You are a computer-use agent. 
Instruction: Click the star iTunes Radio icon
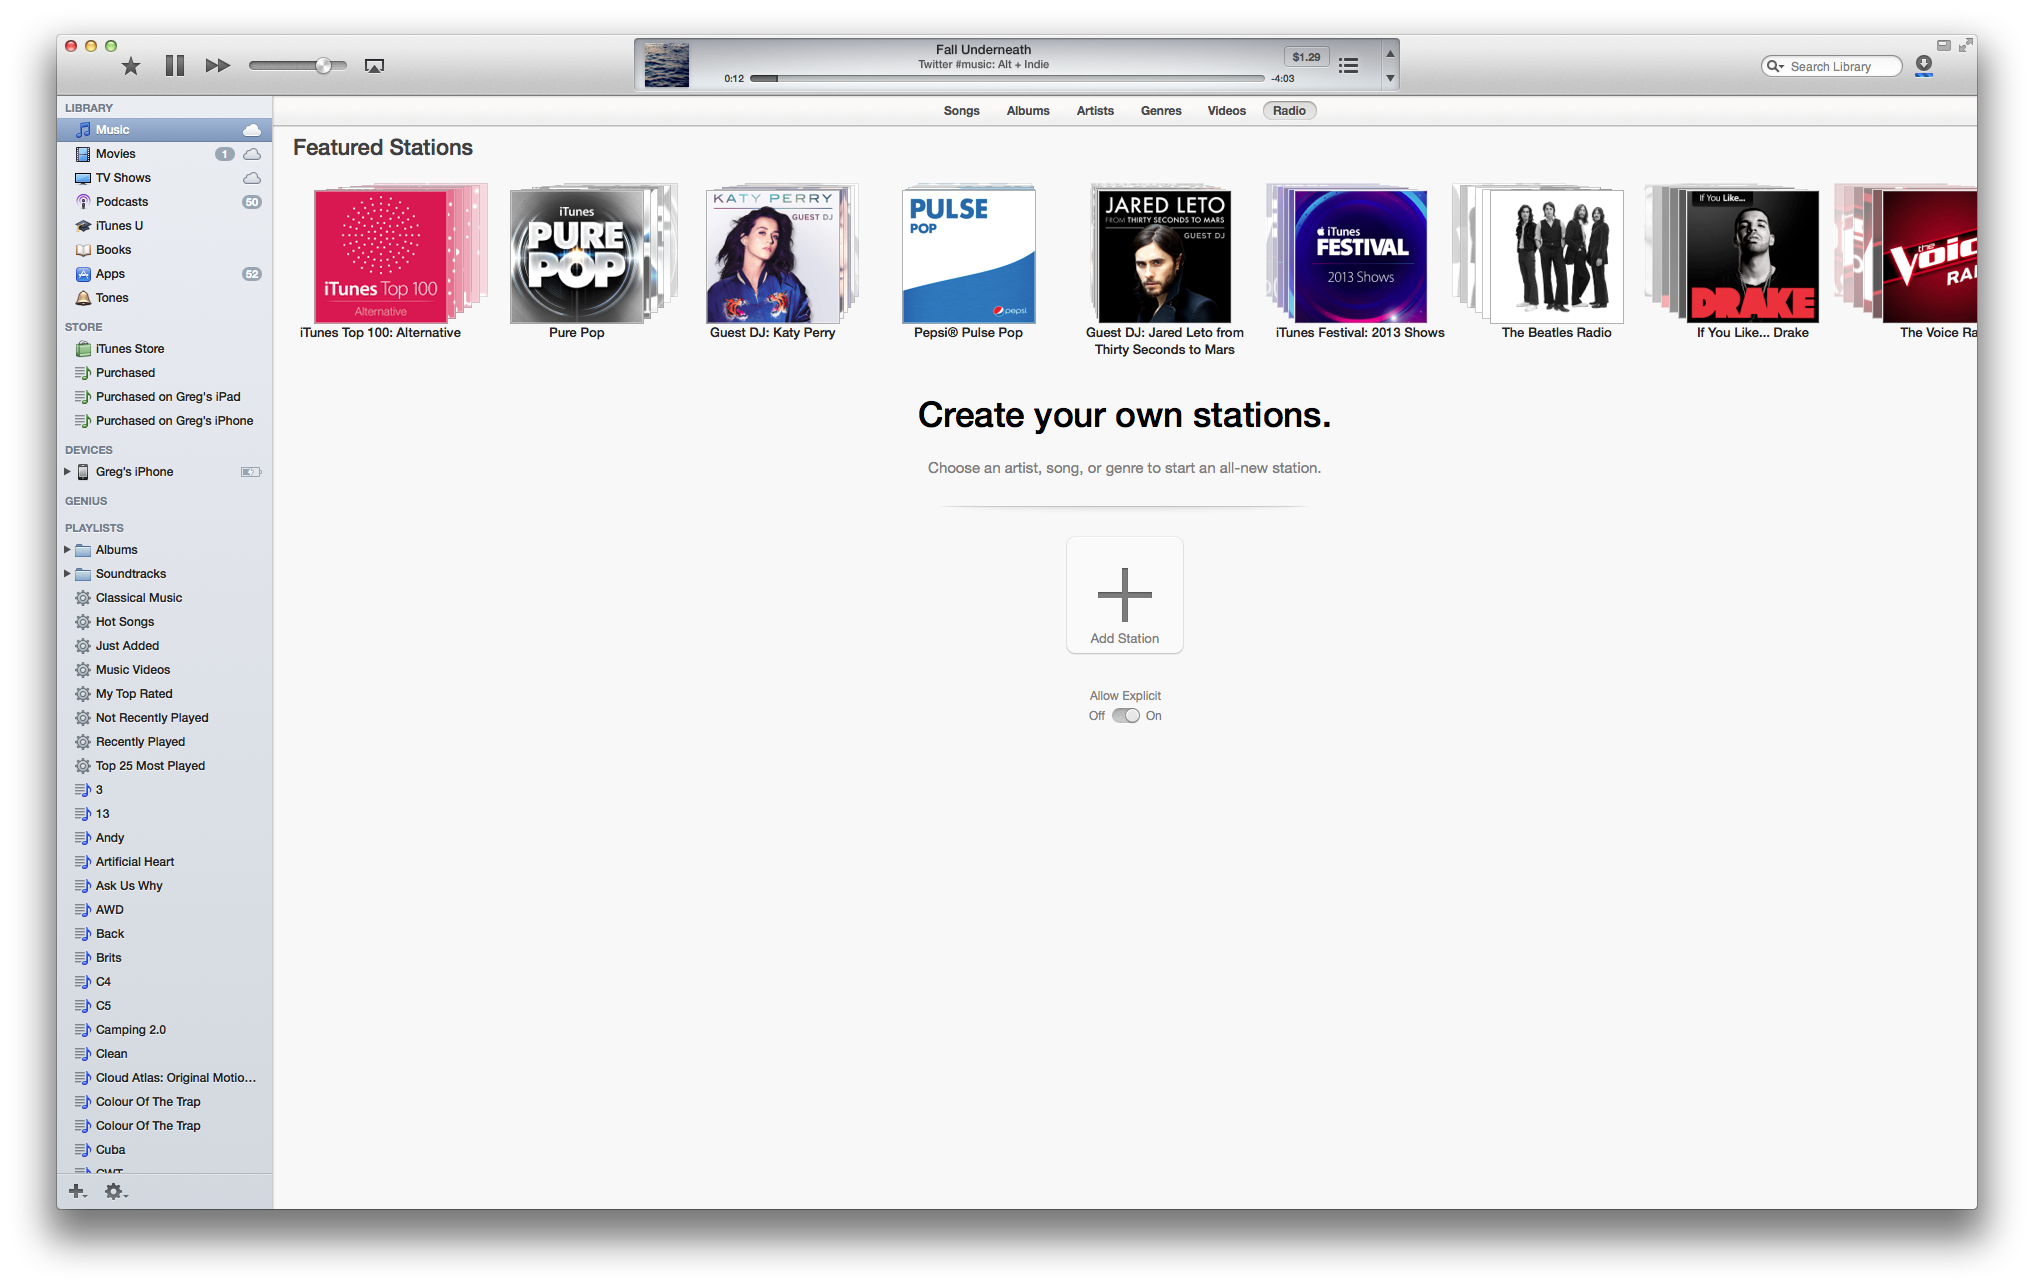(x=131, y=66)
